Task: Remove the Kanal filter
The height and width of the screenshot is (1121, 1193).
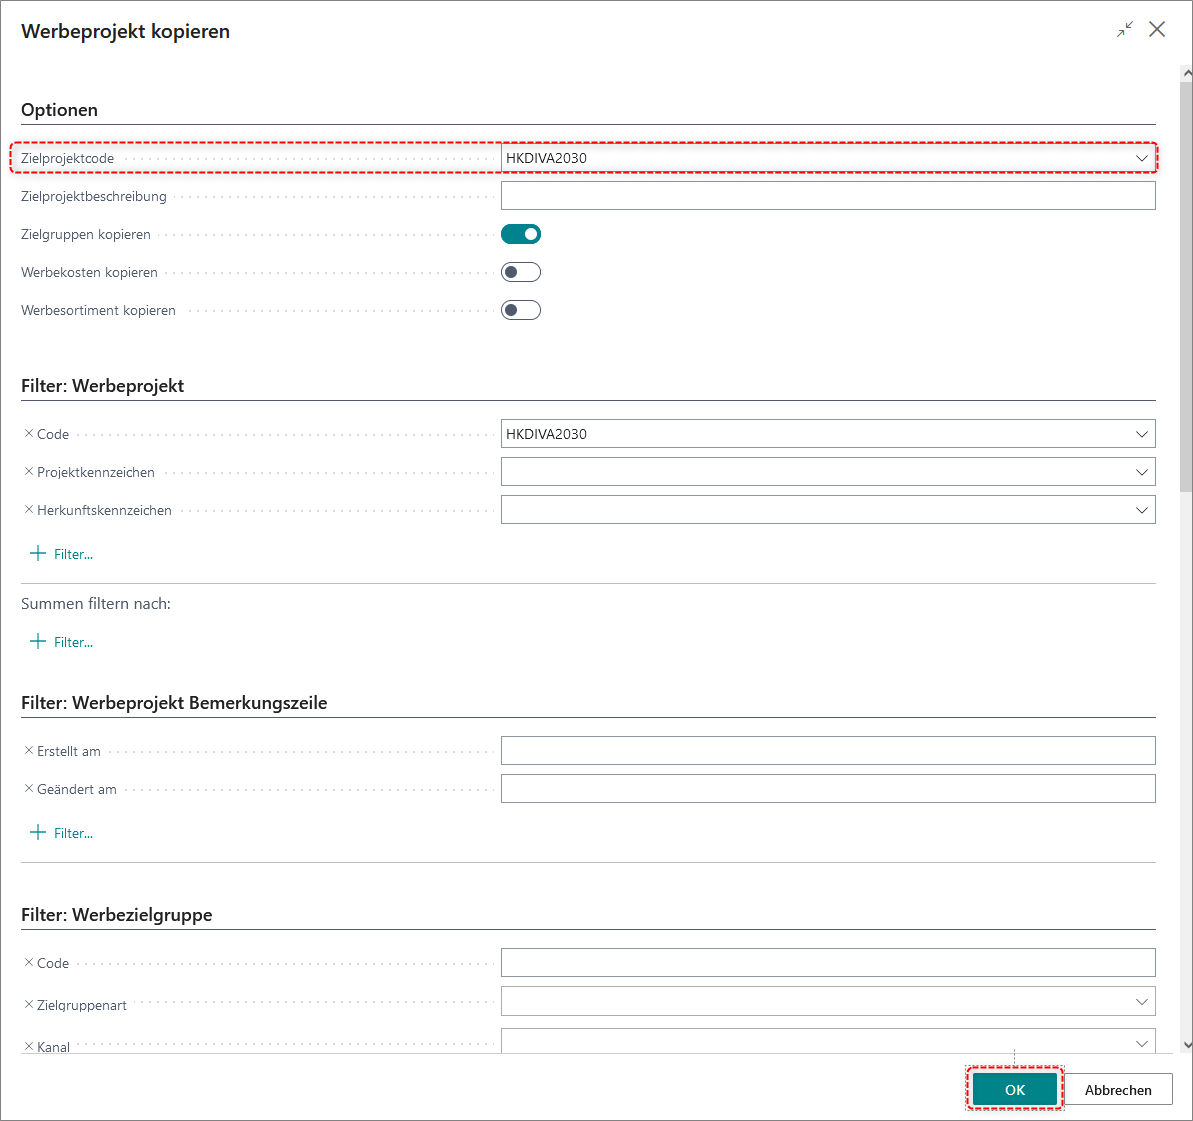Action: [x=29, y=1046]
